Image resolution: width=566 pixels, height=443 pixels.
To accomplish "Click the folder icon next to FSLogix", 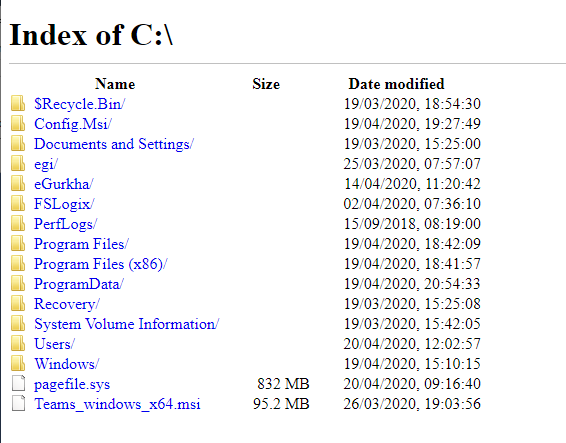I will [18, 203].
